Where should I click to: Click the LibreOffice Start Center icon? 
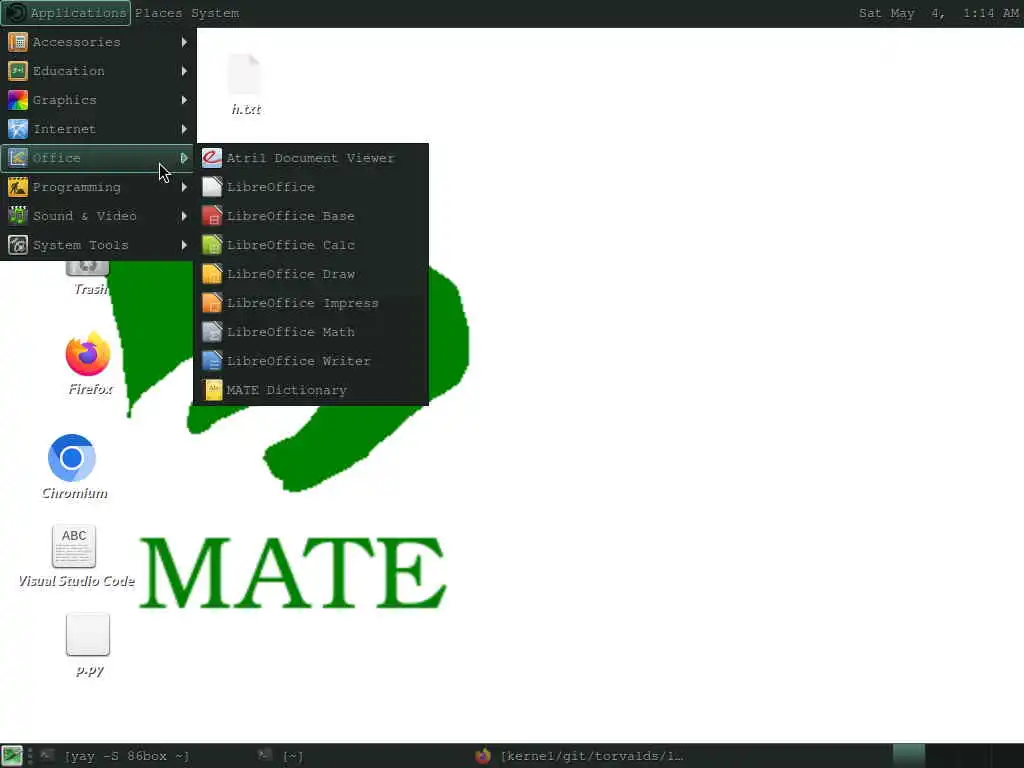(212, 187)
